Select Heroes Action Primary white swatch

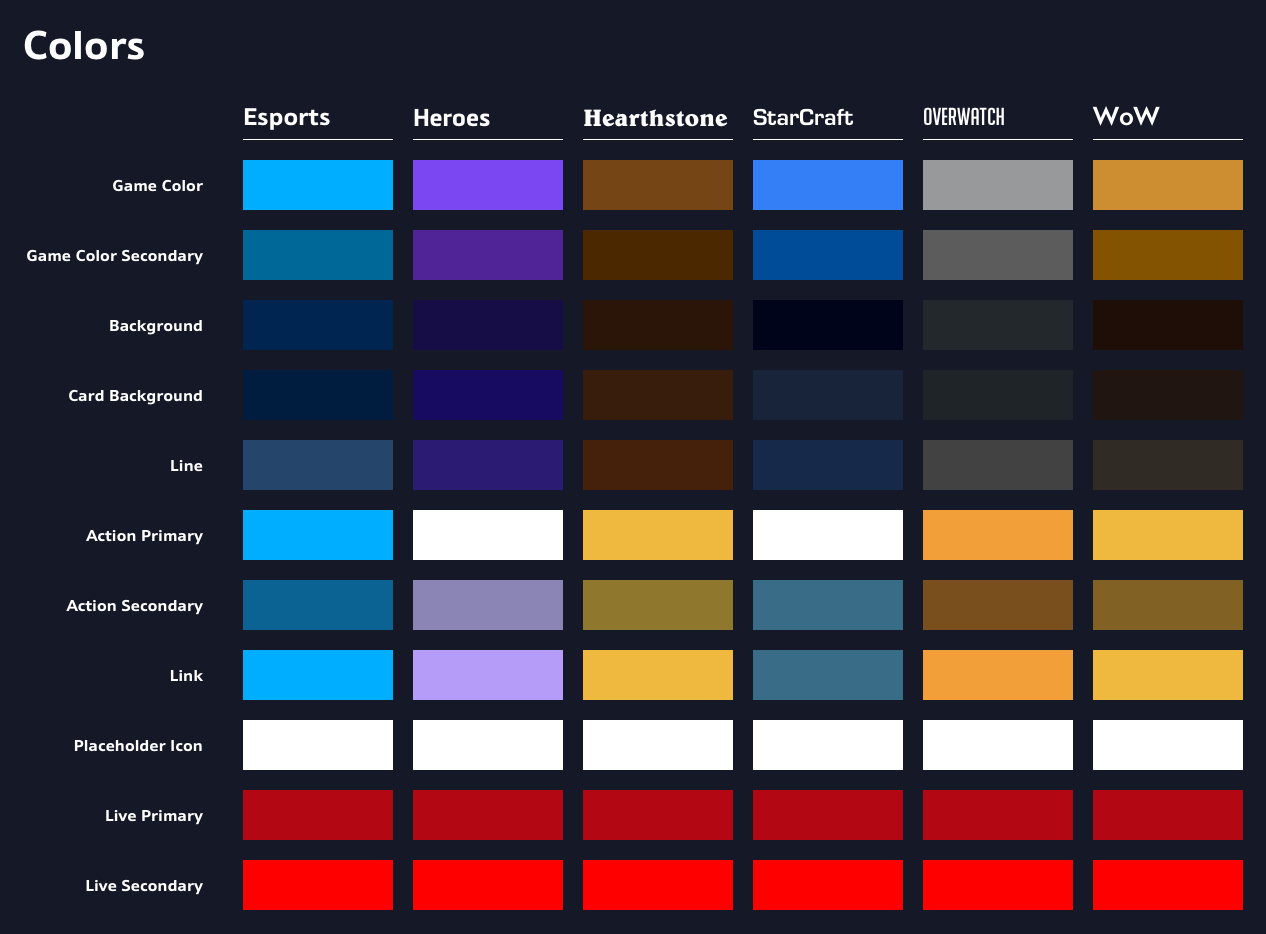488,535
